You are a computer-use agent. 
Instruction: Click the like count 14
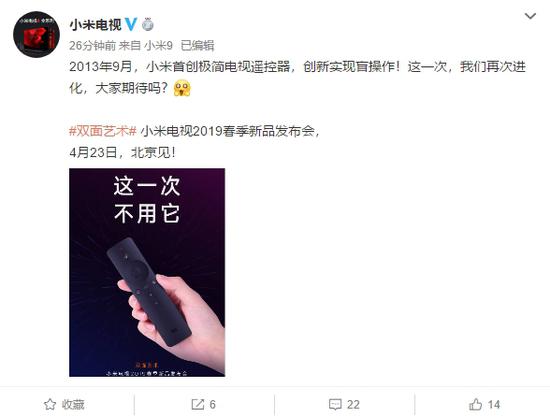(494, 404)
